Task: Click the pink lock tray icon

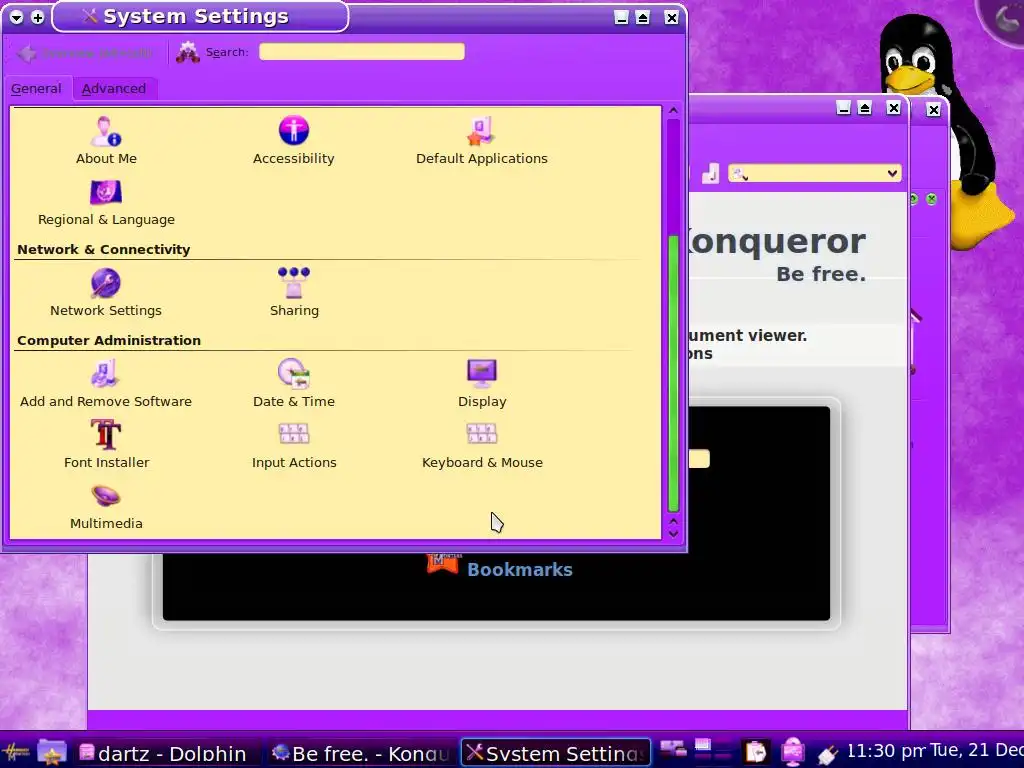Action: click(x=792, y=752)
